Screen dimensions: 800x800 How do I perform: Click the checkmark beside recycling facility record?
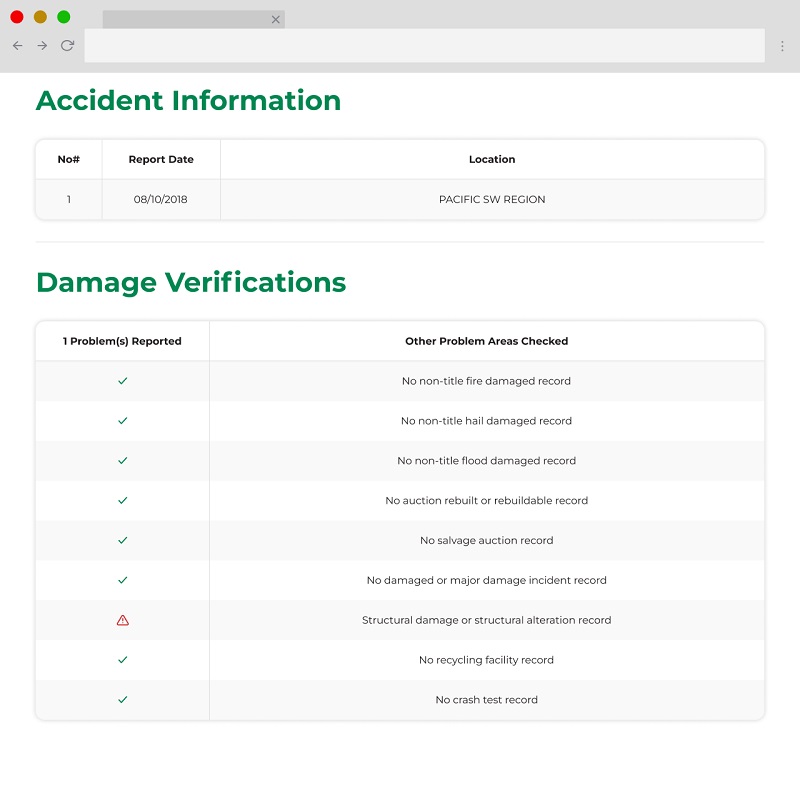(x=123, y=660)
